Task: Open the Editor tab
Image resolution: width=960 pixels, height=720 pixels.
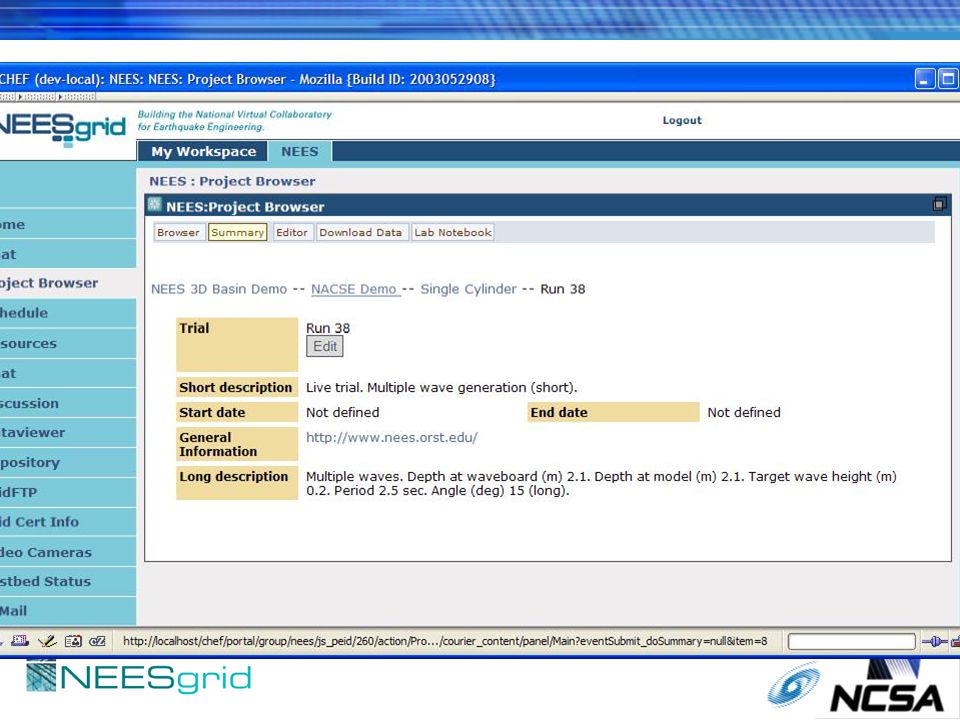Action: coord(292,233)
